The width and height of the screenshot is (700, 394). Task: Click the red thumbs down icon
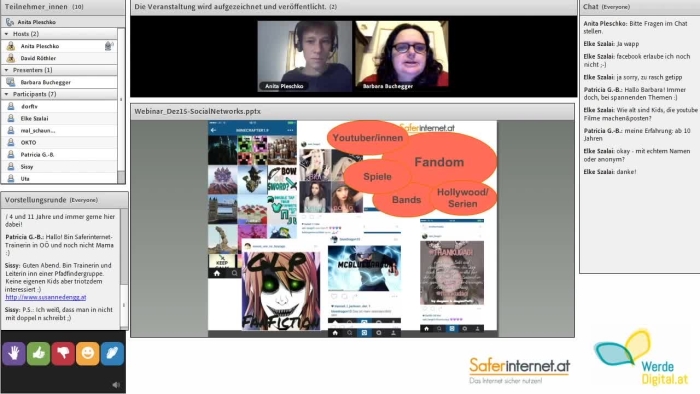pos(63,353)
